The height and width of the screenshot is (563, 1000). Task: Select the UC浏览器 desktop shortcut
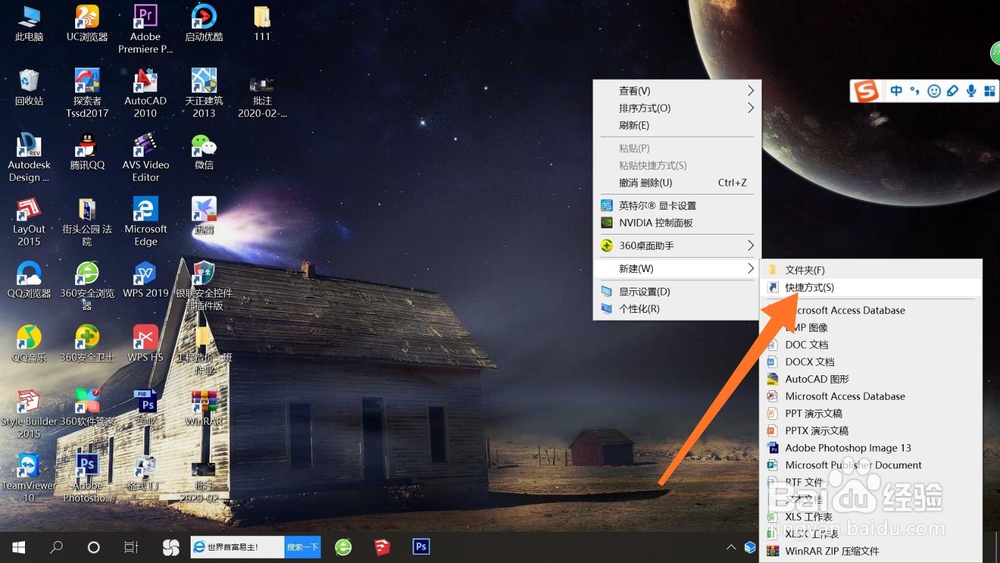pos(87,23)
